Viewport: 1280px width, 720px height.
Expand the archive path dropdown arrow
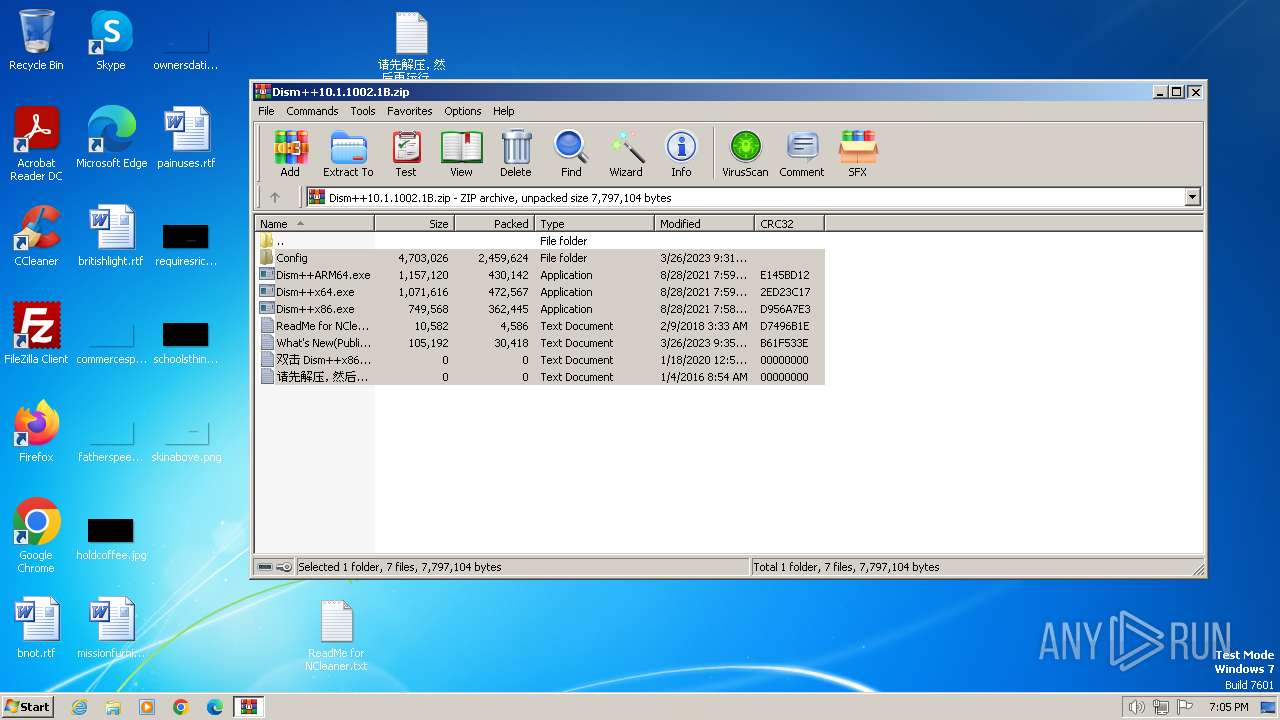click(1192, 198)
